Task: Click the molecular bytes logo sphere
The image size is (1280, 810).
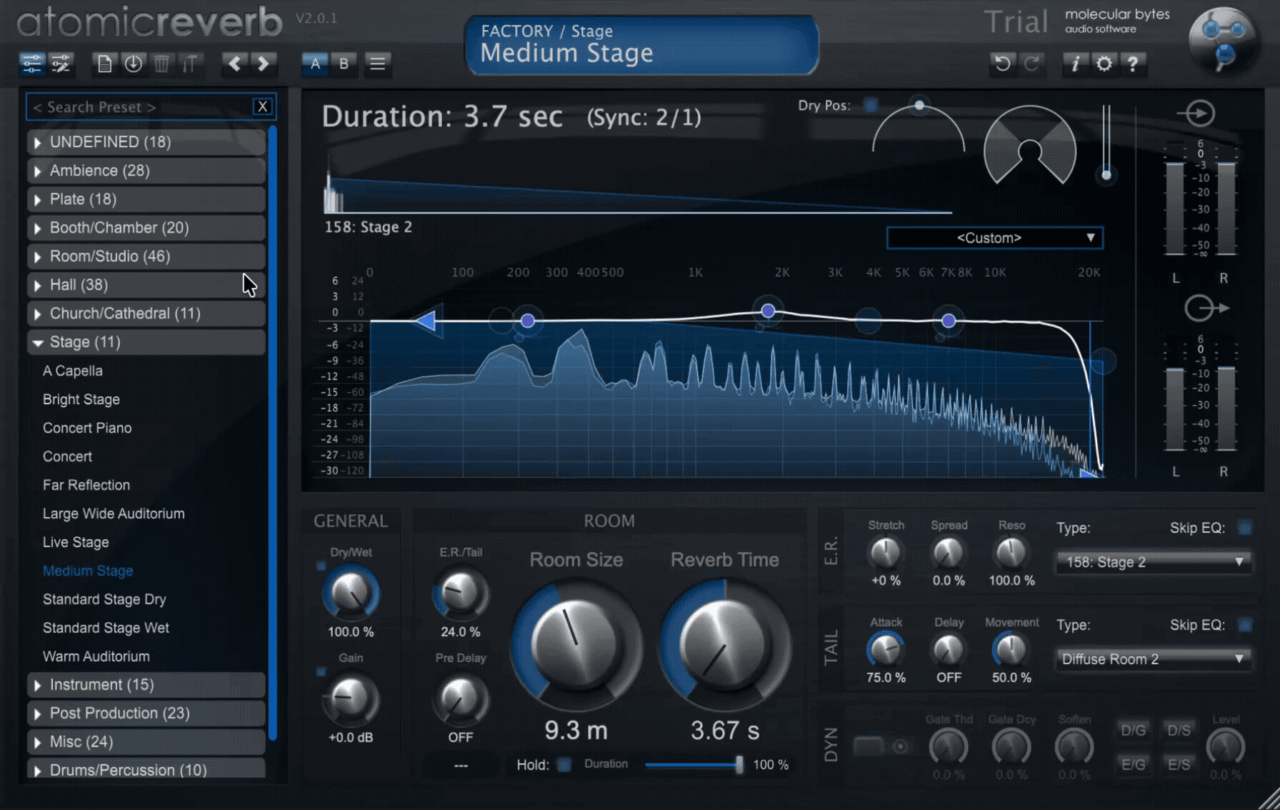Action: pyautogui.click(x=1223, y=40)
